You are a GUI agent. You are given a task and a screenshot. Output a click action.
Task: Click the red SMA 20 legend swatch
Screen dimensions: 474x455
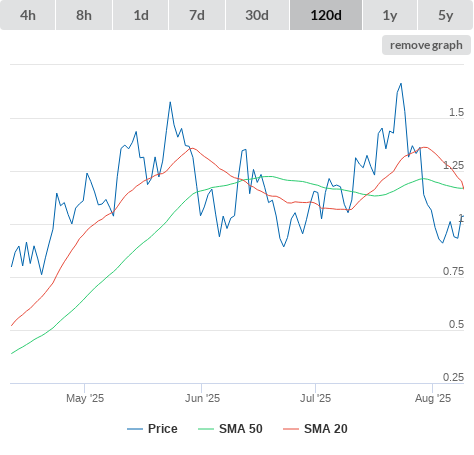(291, 429)
